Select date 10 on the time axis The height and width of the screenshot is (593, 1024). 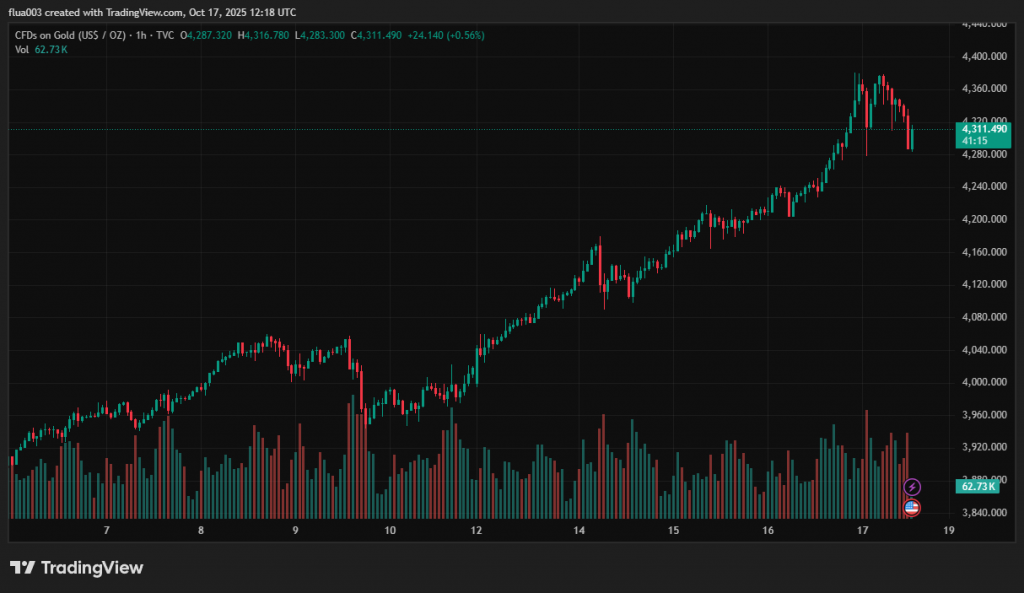click(x=390, y=531)
